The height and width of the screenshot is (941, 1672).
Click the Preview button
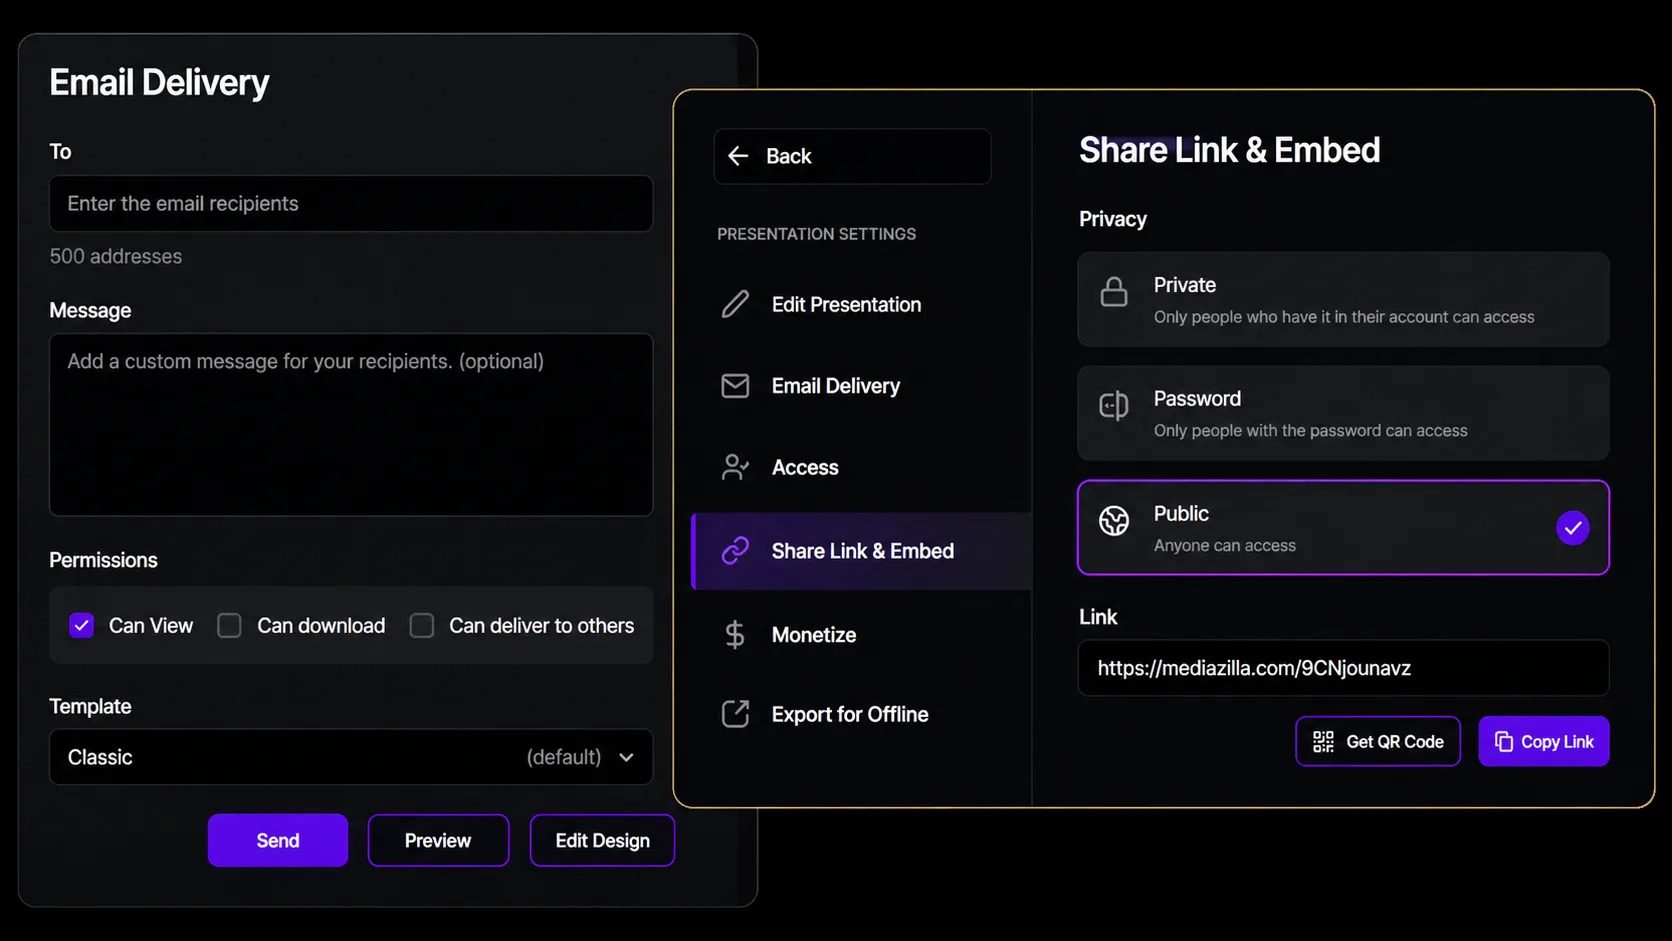438,840
